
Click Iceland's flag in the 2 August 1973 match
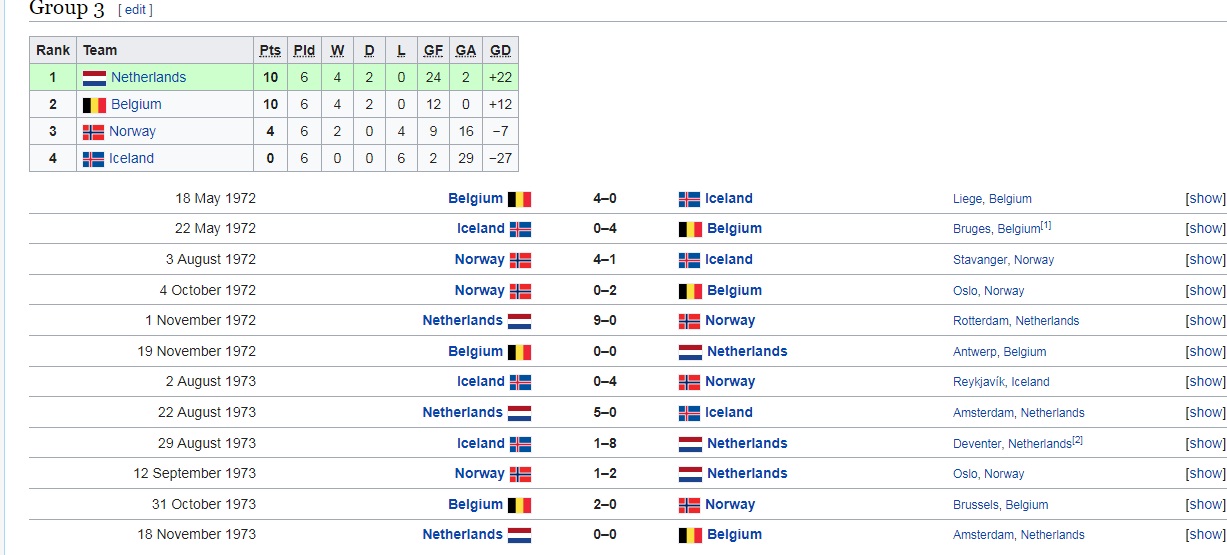tap(520, 382)
